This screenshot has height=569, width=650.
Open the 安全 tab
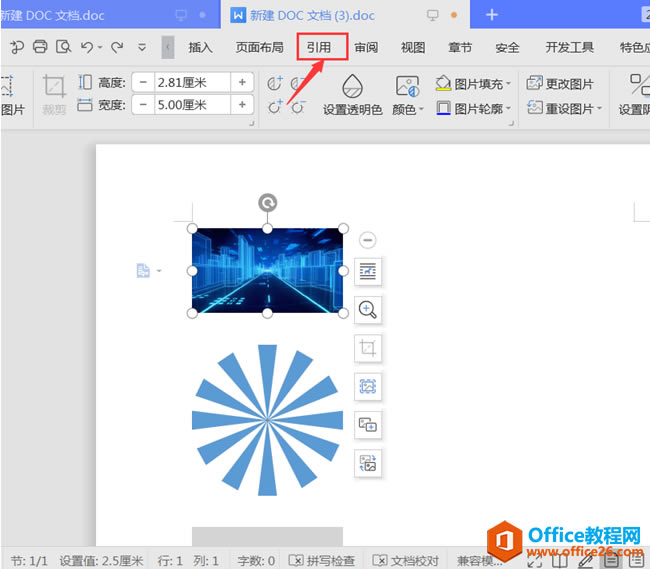(507, 47)
